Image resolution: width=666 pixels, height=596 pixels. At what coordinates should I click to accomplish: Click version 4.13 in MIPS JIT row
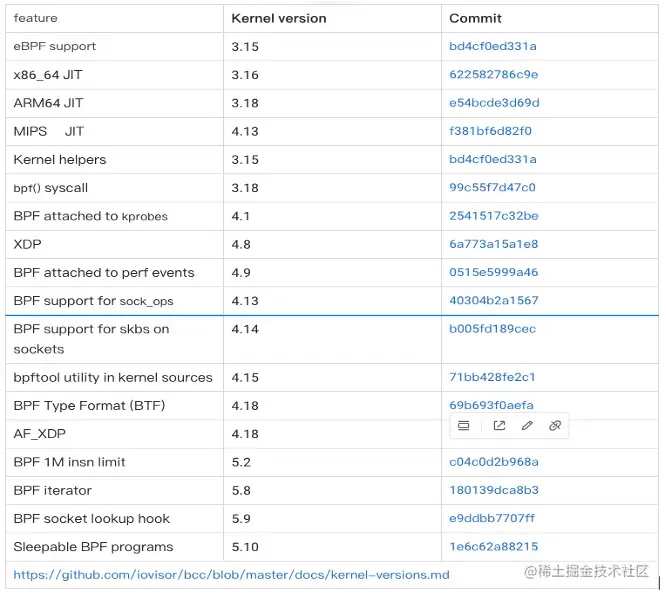(x=245, y=131)
